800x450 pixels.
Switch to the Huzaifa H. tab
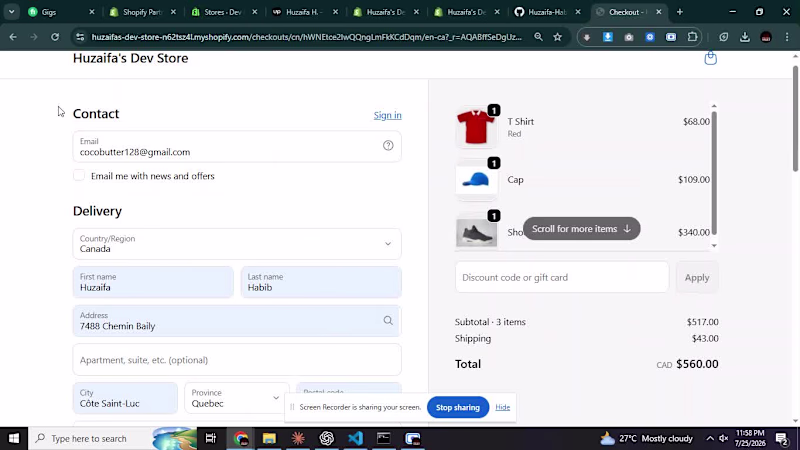304,12
